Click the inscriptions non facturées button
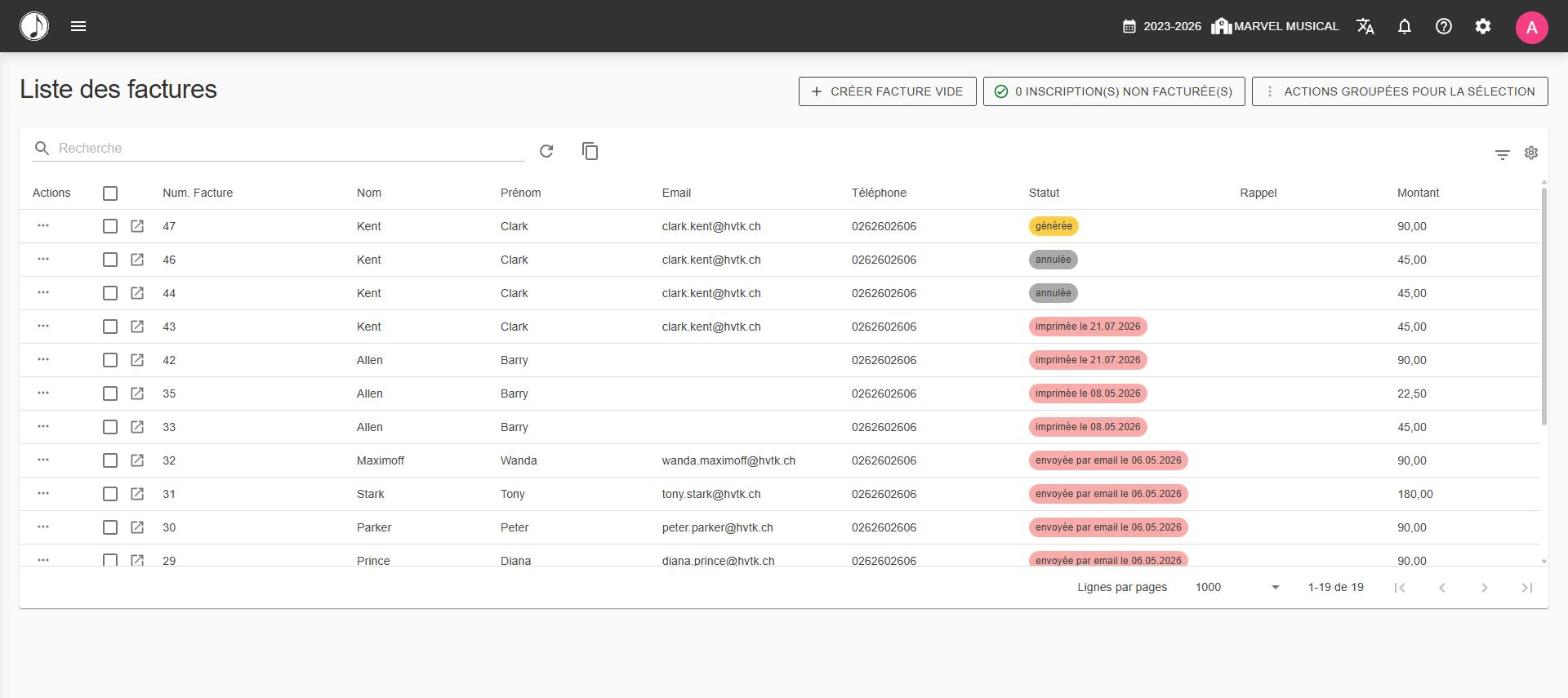 (1114, 91)
